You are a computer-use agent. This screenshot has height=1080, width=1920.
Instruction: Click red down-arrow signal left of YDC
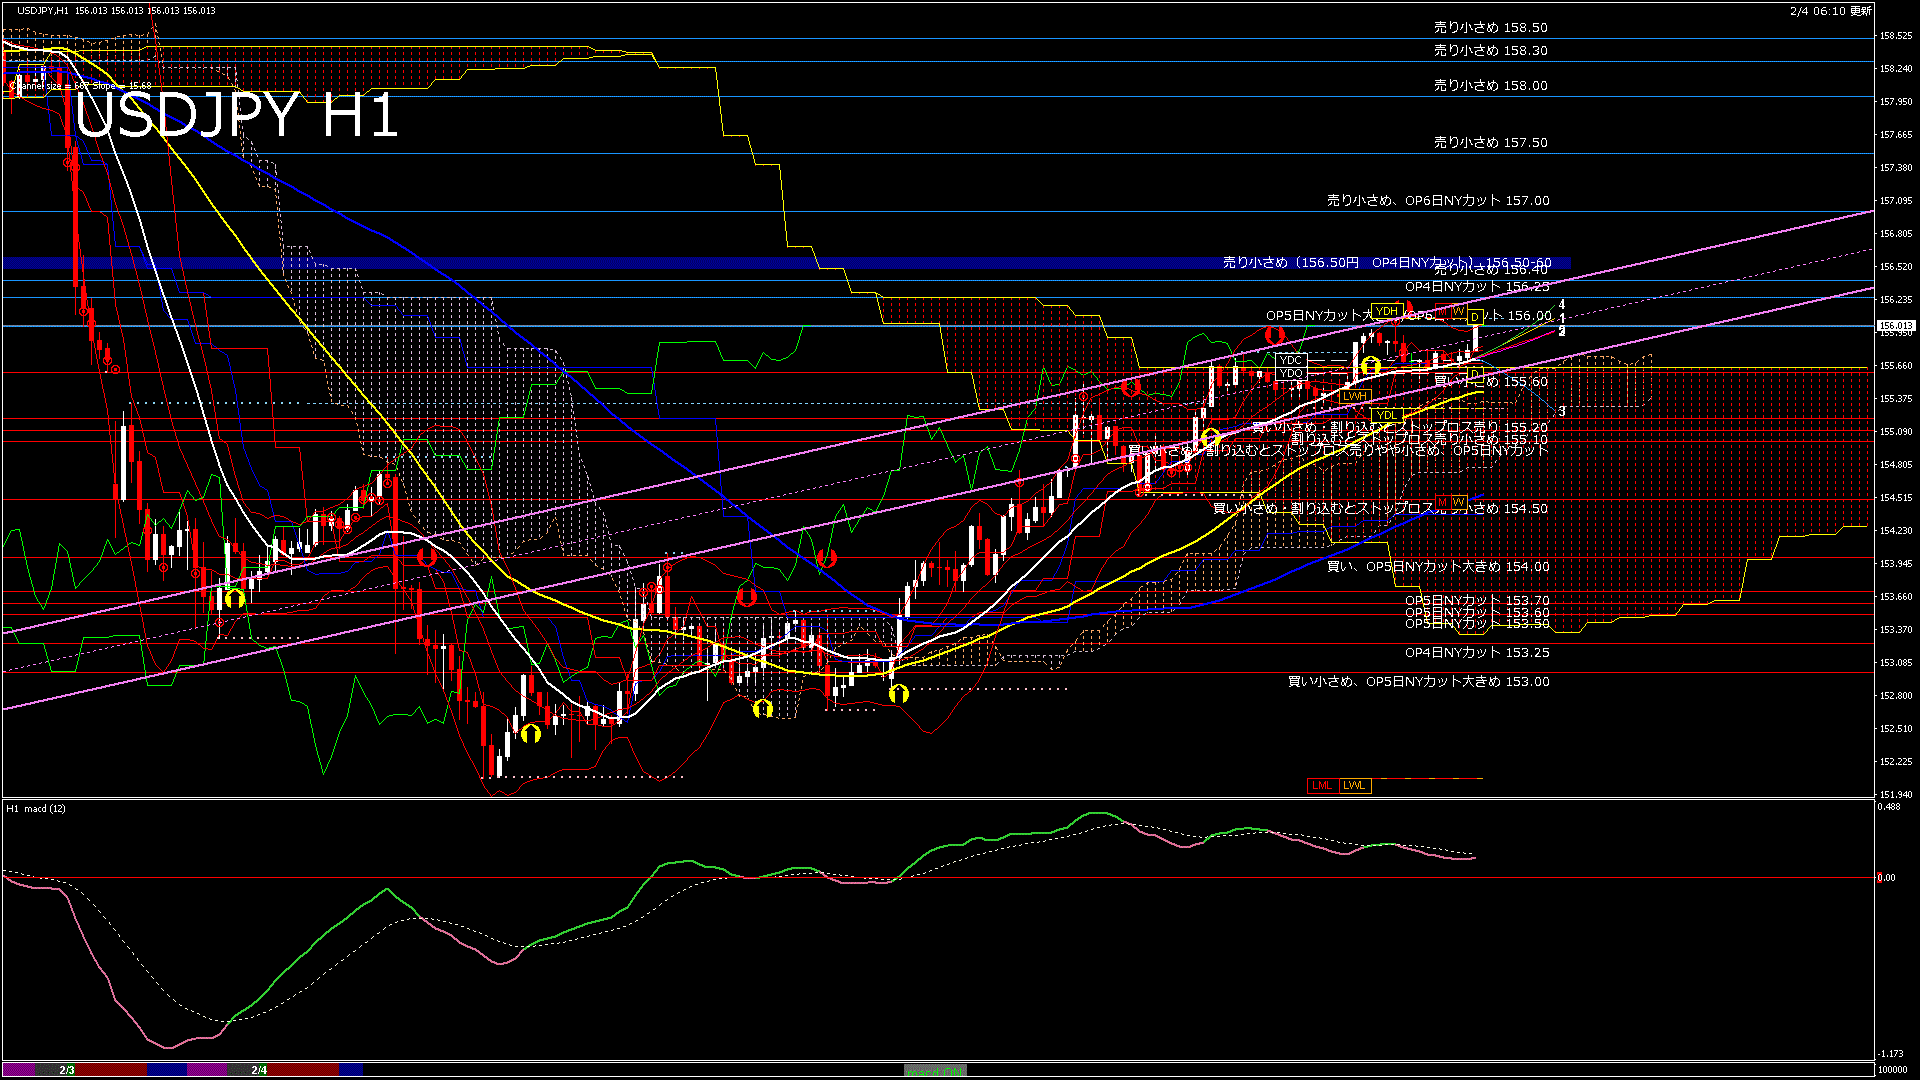tap(1274, 335)
